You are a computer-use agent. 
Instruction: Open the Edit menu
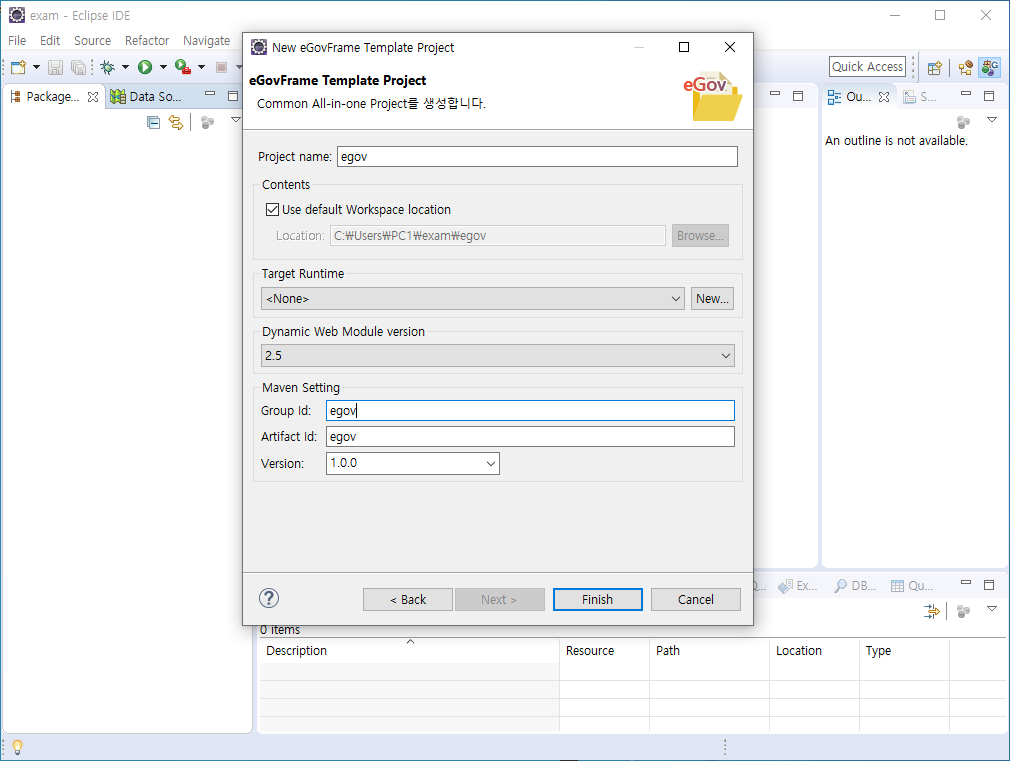point(50,41)
